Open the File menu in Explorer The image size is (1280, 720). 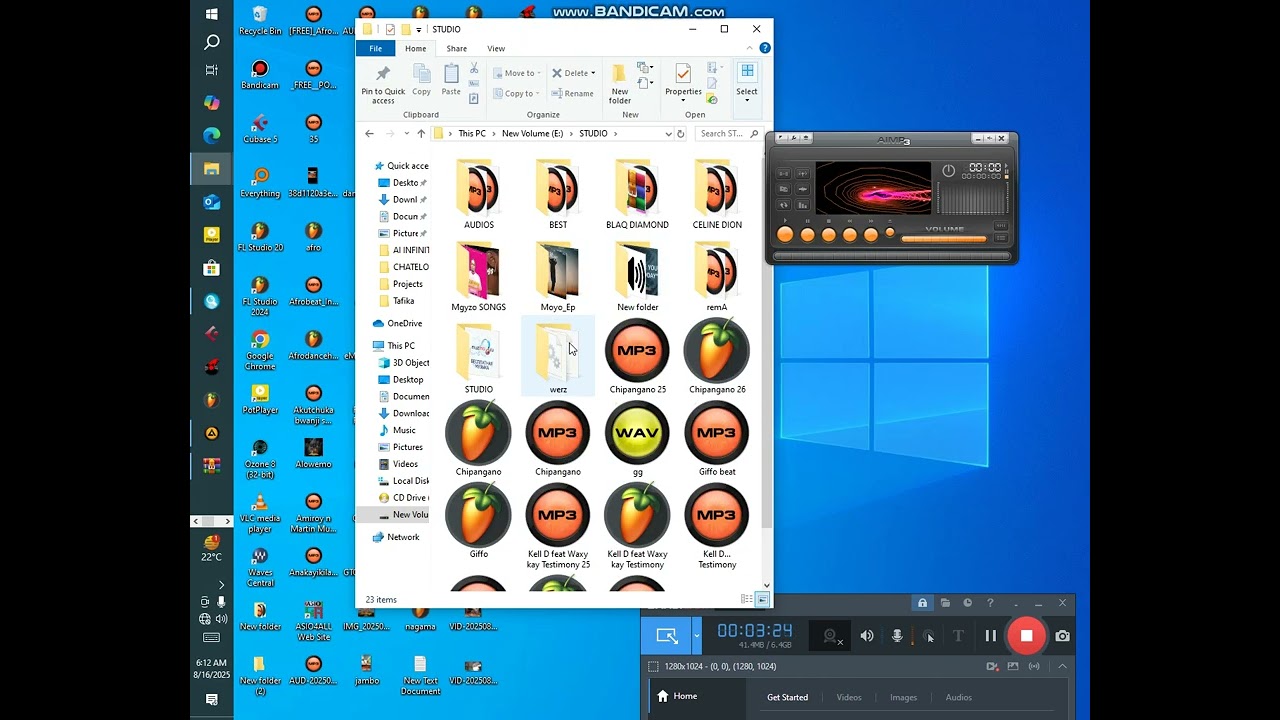(x=376, y=48)
